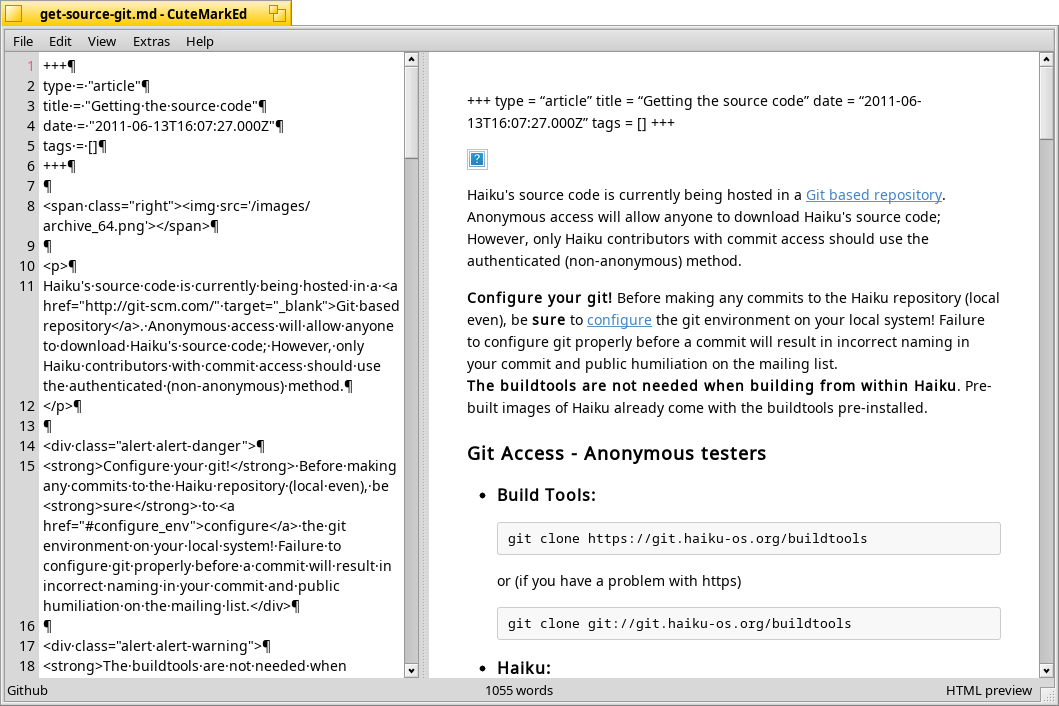Viewport: 1059px width, 706px height.
Task: Click line number 11 in the gutter
Action: tap(26, 286)
